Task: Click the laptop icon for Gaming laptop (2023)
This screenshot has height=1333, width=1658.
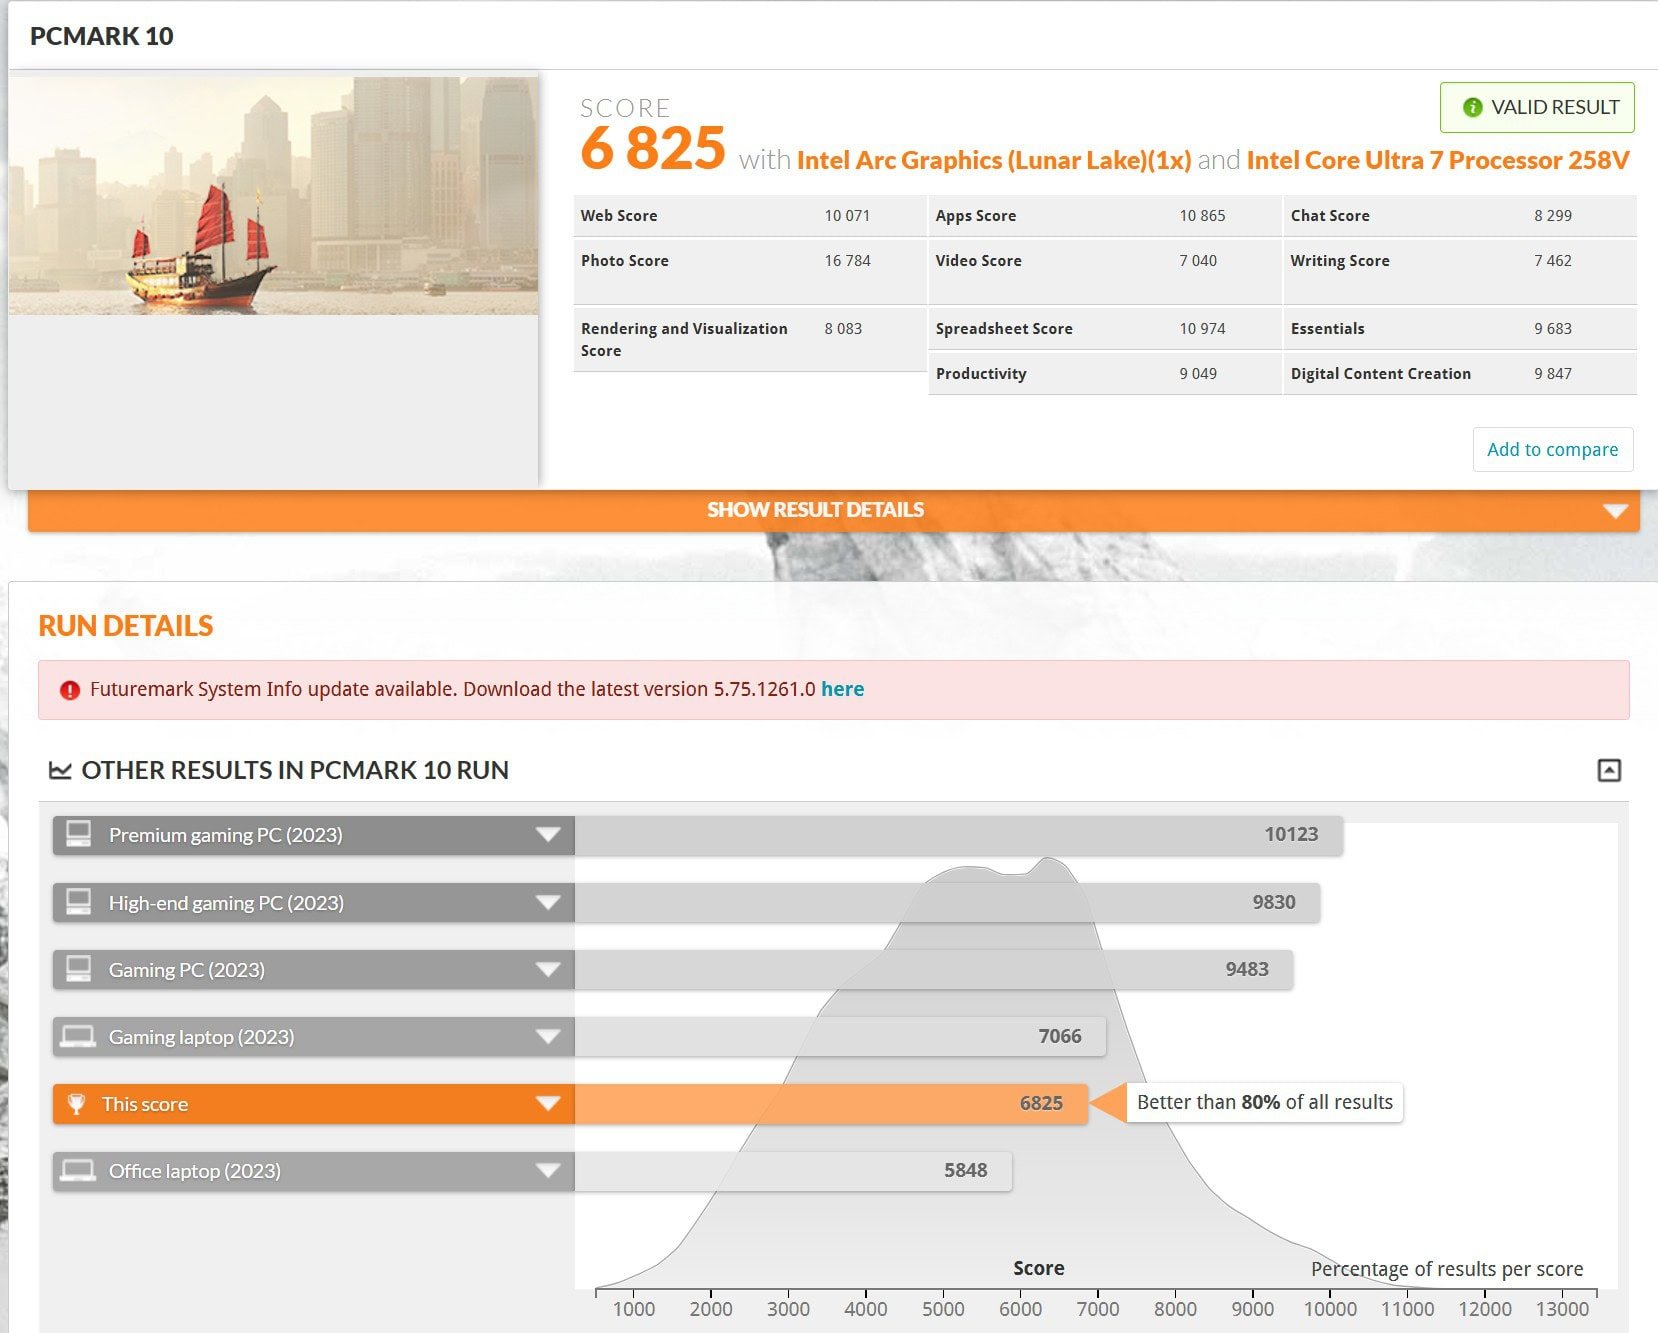Action: 78,1037
